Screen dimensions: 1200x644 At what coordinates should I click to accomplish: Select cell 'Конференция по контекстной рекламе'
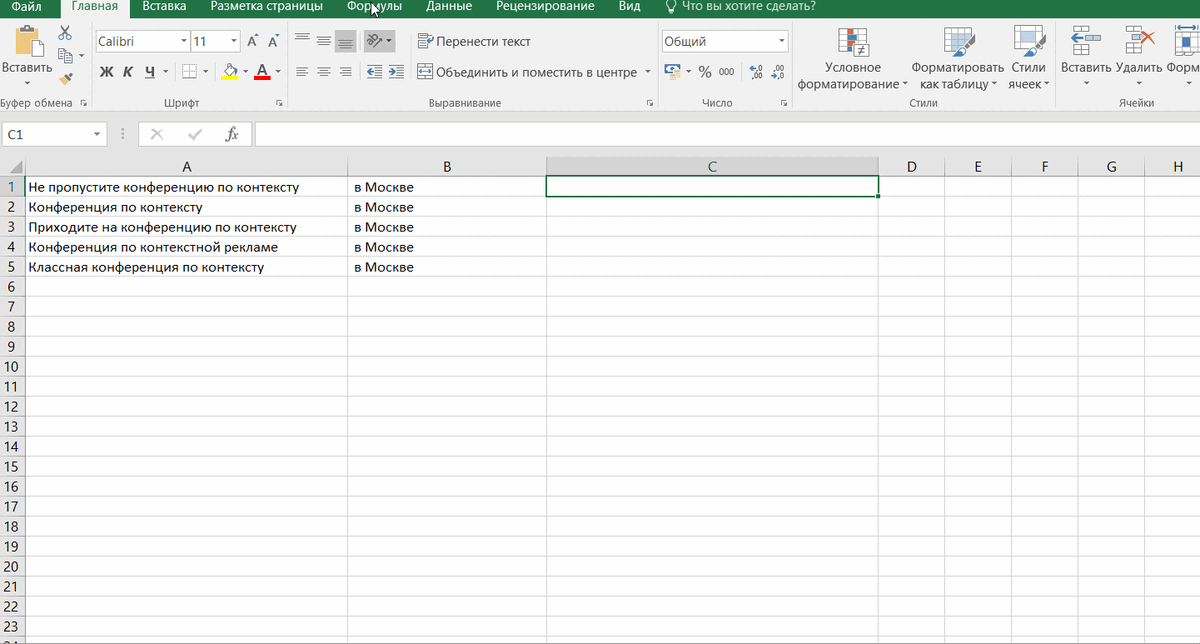click(x=186, y=247)
